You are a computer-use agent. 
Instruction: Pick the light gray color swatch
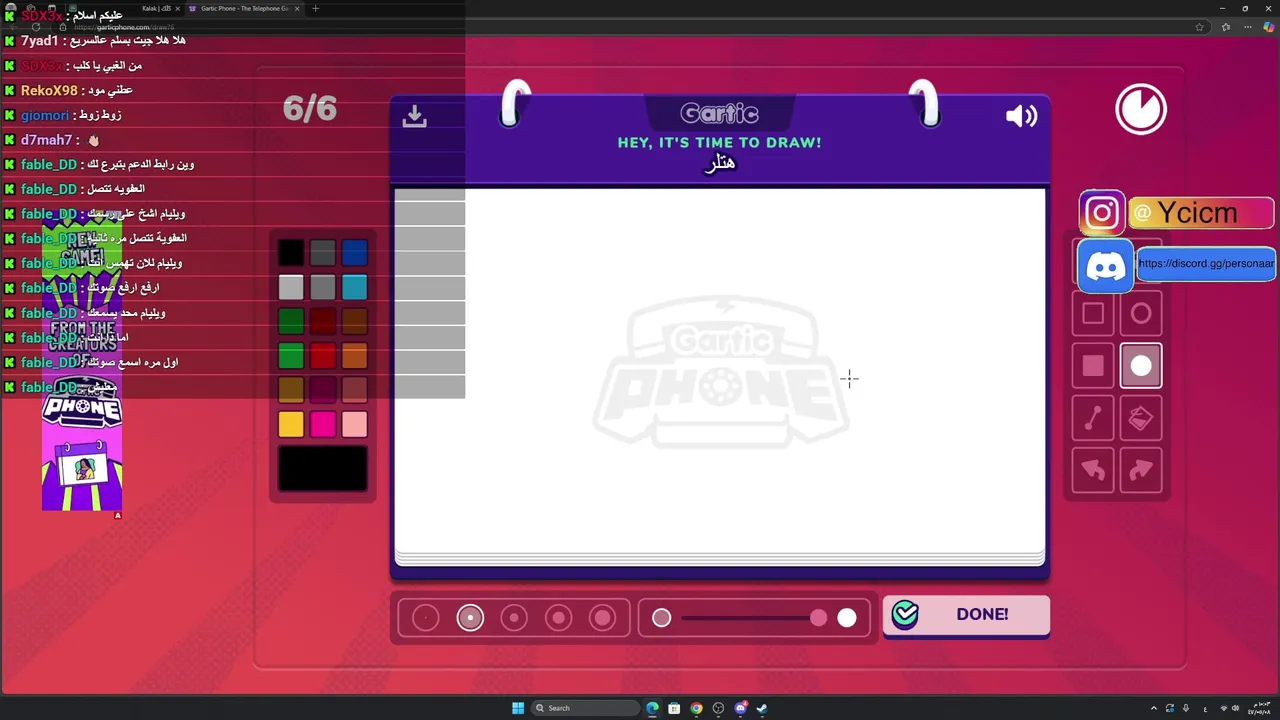tap(291, 287)
